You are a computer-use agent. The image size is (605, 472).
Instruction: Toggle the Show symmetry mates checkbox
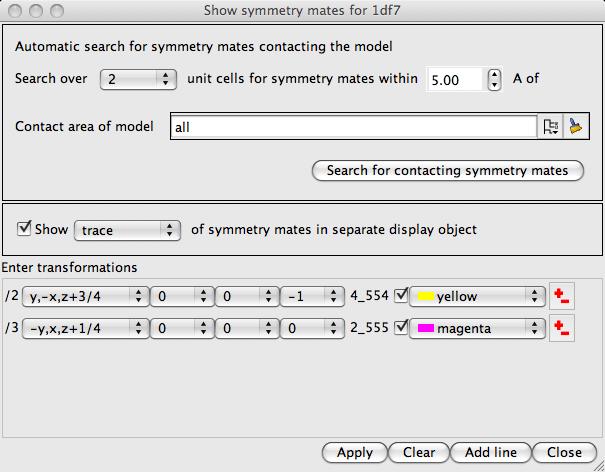(x=24, y=228)
